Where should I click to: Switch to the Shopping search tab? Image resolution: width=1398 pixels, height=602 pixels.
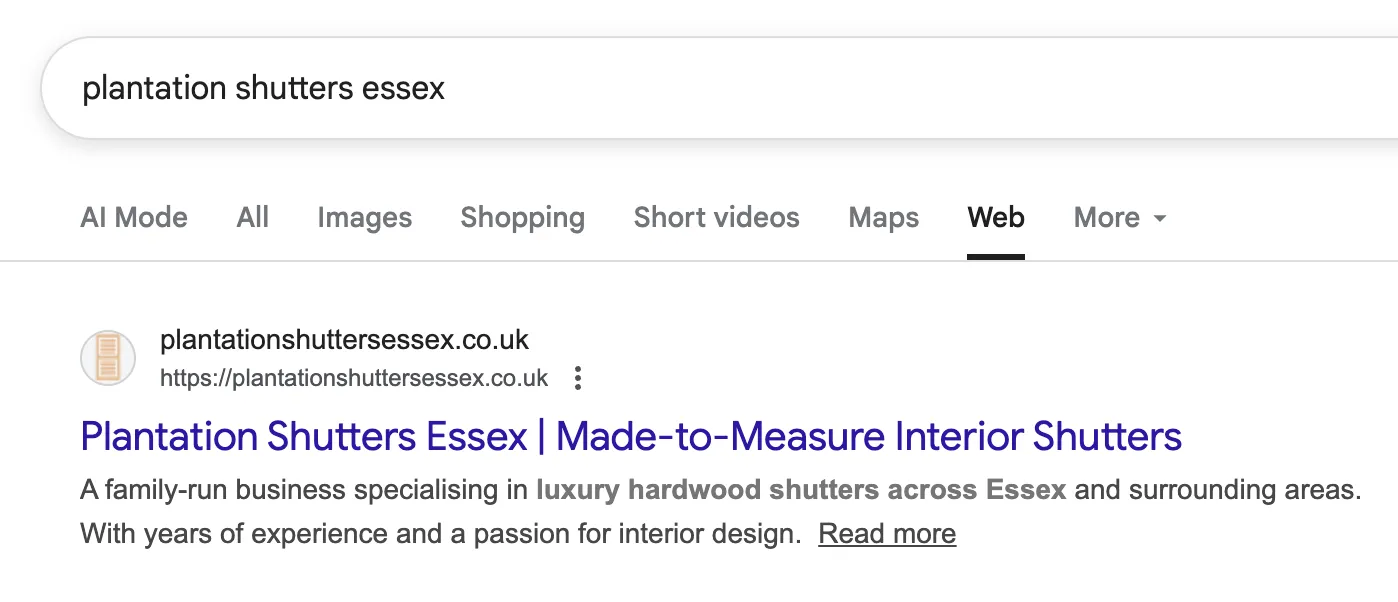pos(522,217)
